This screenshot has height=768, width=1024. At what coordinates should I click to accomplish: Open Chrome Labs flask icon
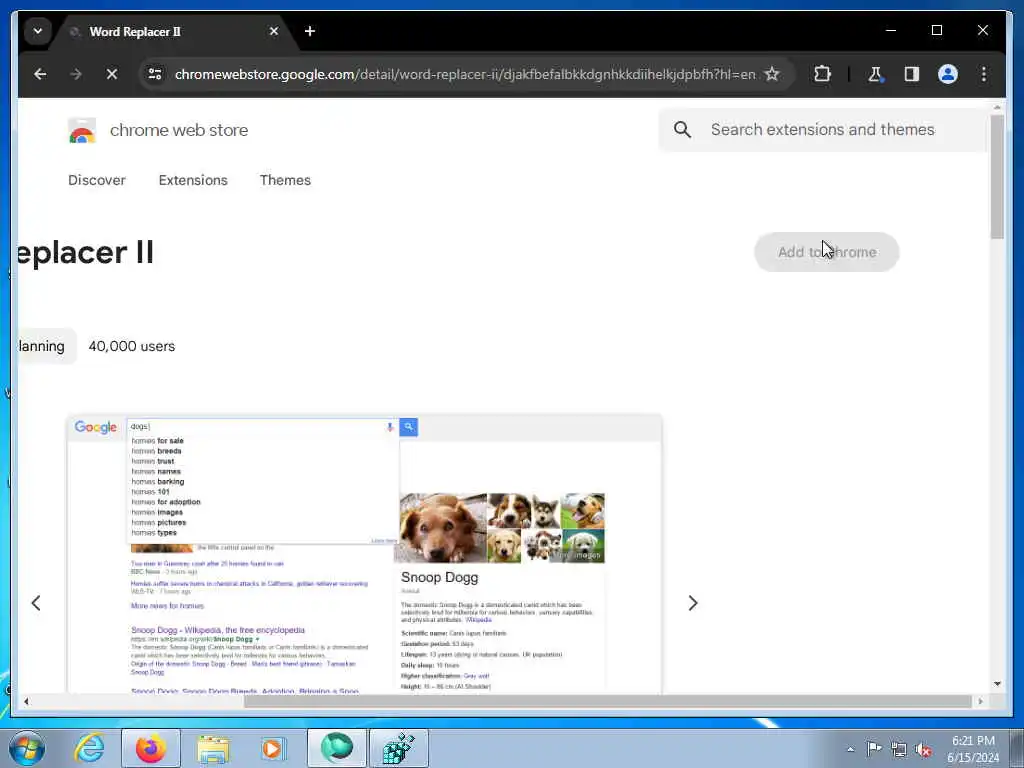pos(875,74)
